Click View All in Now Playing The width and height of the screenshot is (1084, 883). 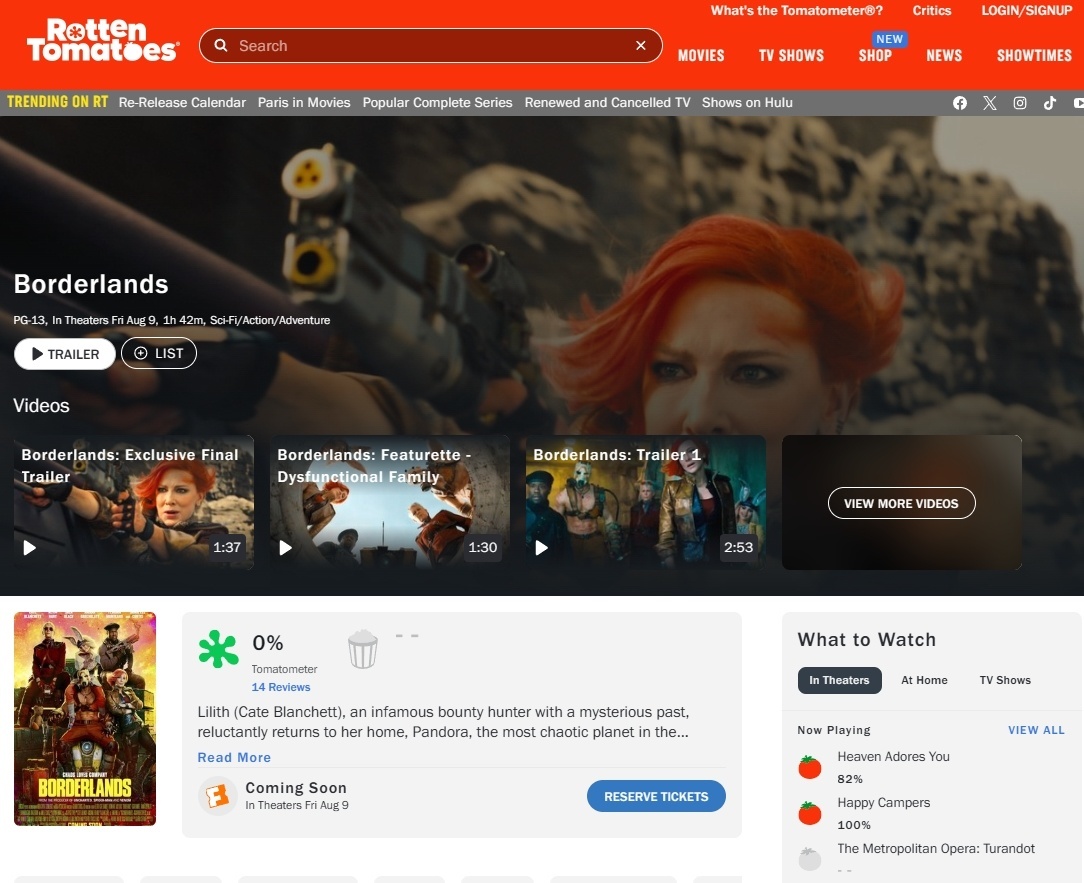[1036, 730]
